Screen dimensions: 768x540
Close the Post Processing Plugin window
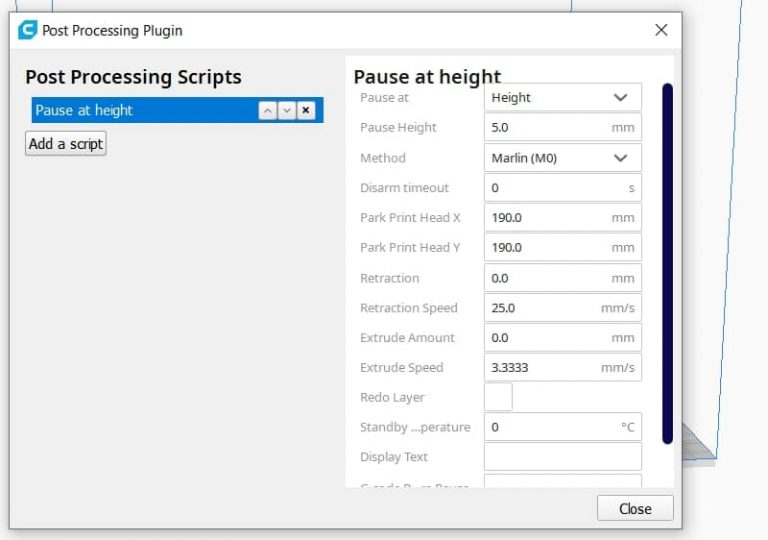pos(660,30)
